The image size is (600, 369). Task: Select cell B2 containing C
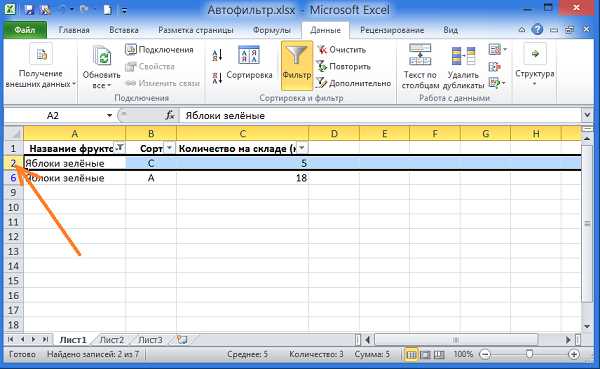click(151, 163)
